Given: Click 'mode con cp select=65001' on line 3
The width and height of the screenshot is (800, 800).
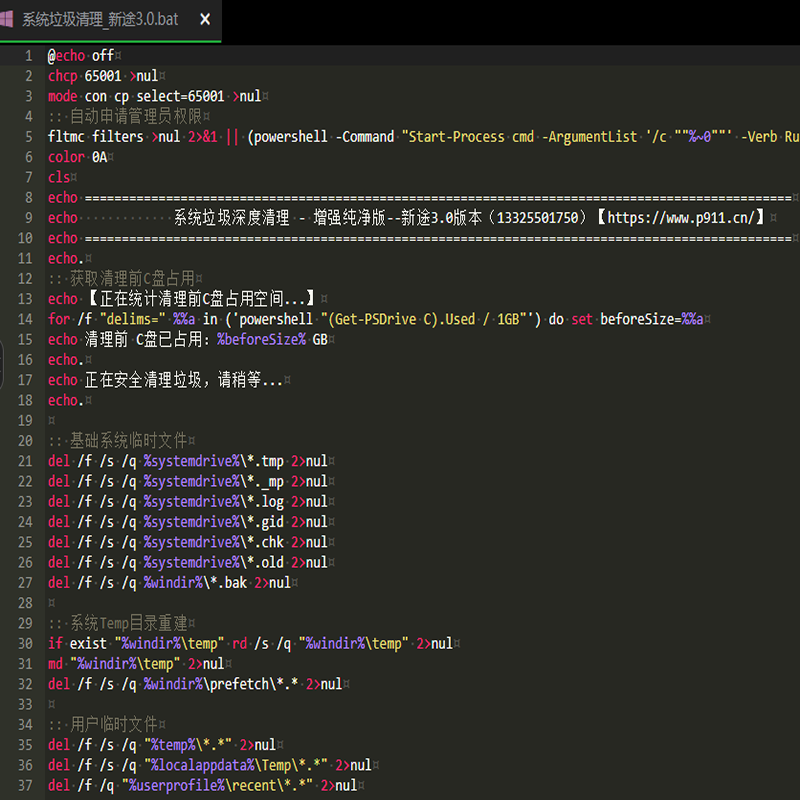Looking at the screenshot, I should (x=136, y=96).
